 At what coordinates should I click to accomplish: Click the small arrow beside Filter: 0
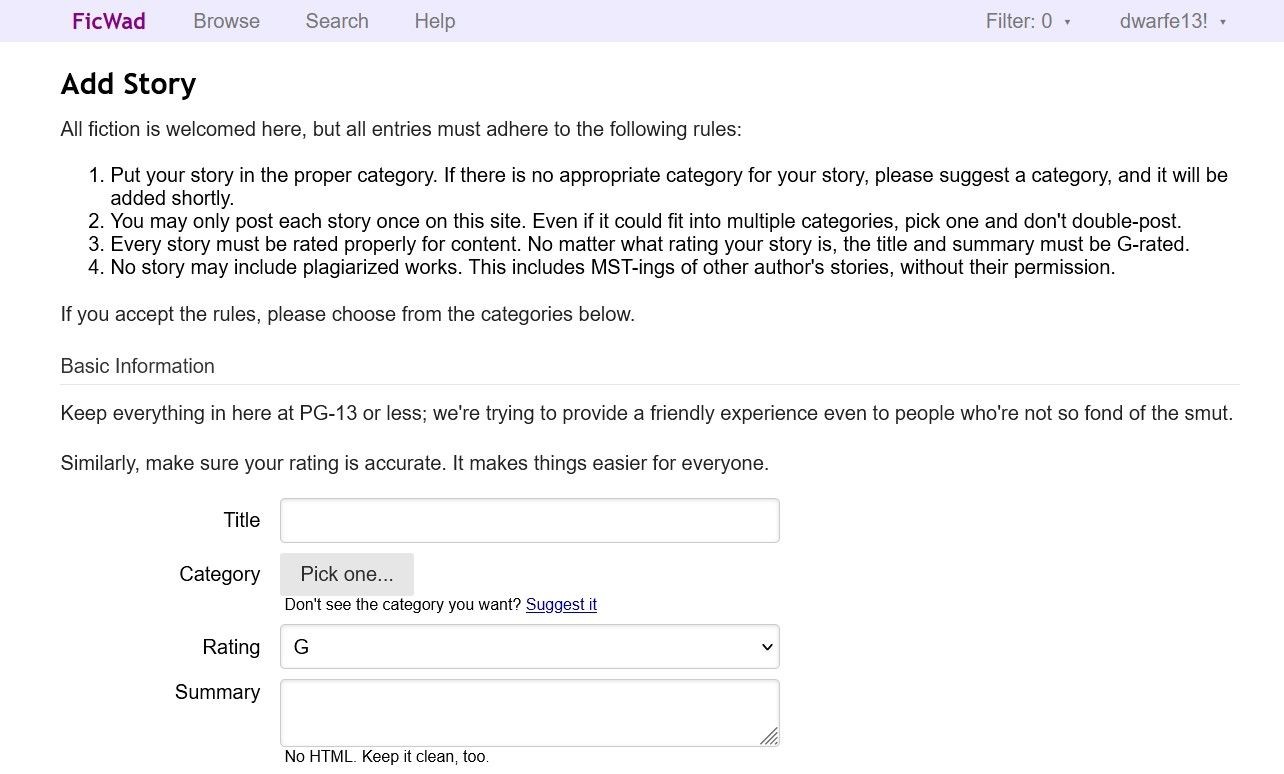[1067, 22]
